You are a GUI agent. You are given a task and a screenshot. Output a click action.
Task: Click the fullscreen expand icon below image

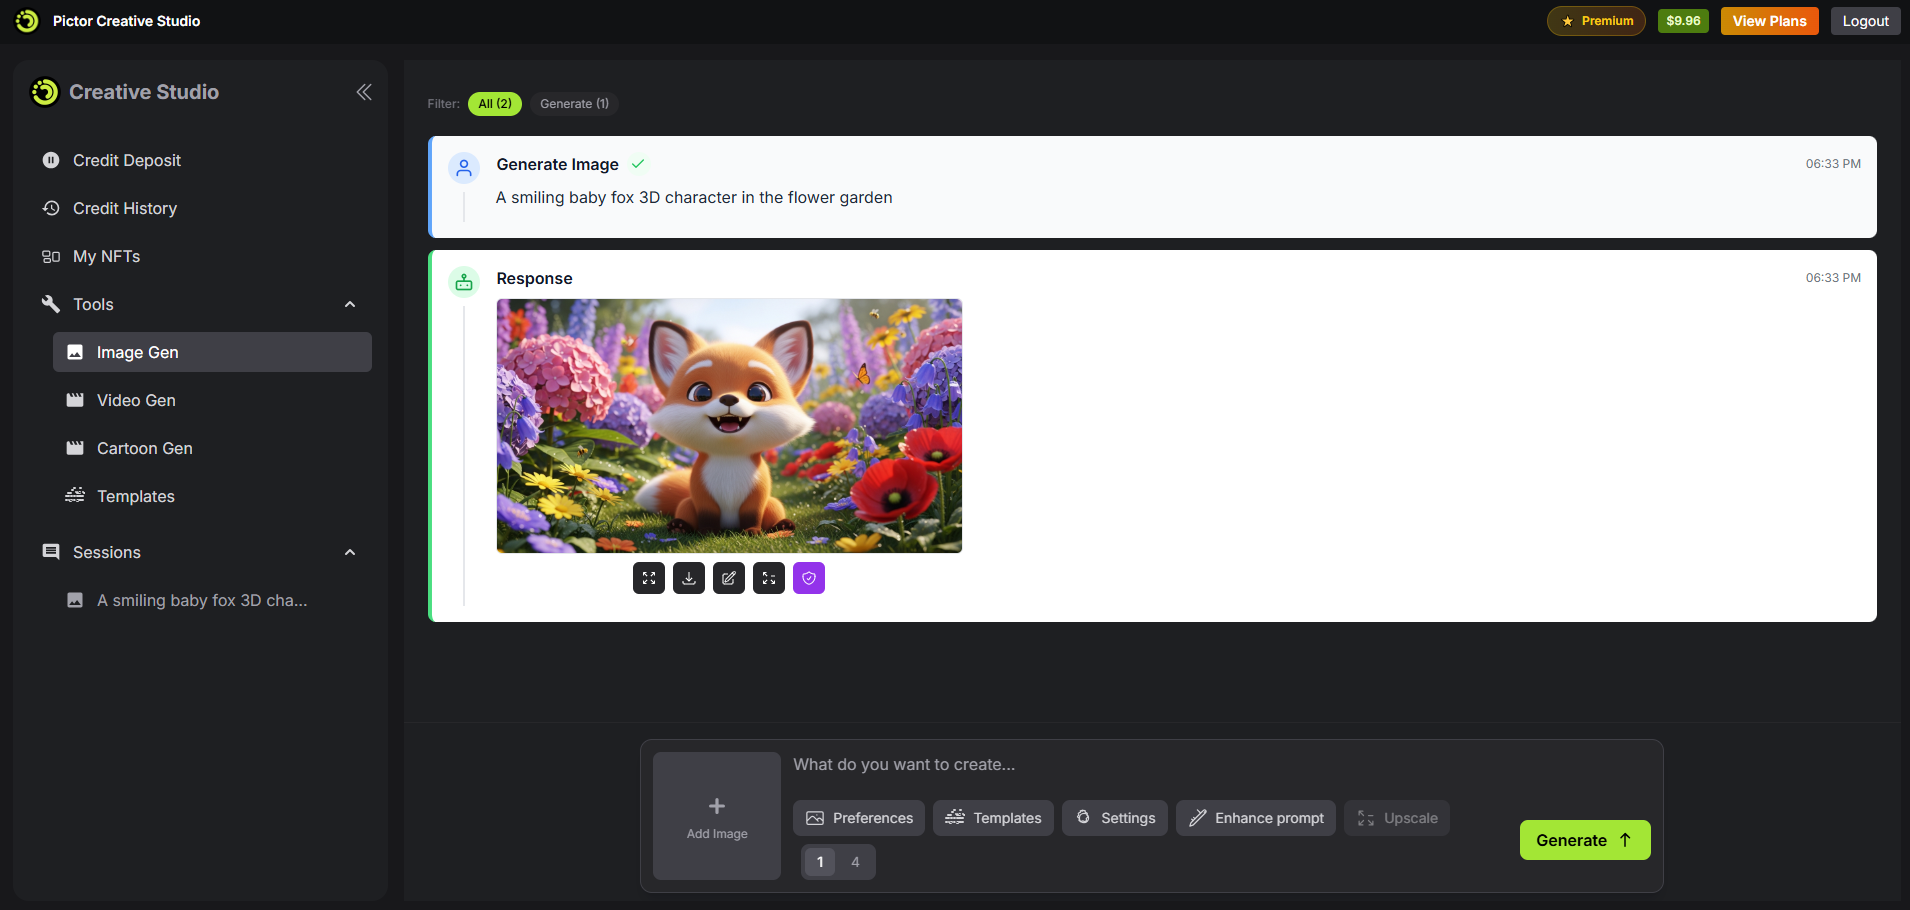tap(649, 578)
